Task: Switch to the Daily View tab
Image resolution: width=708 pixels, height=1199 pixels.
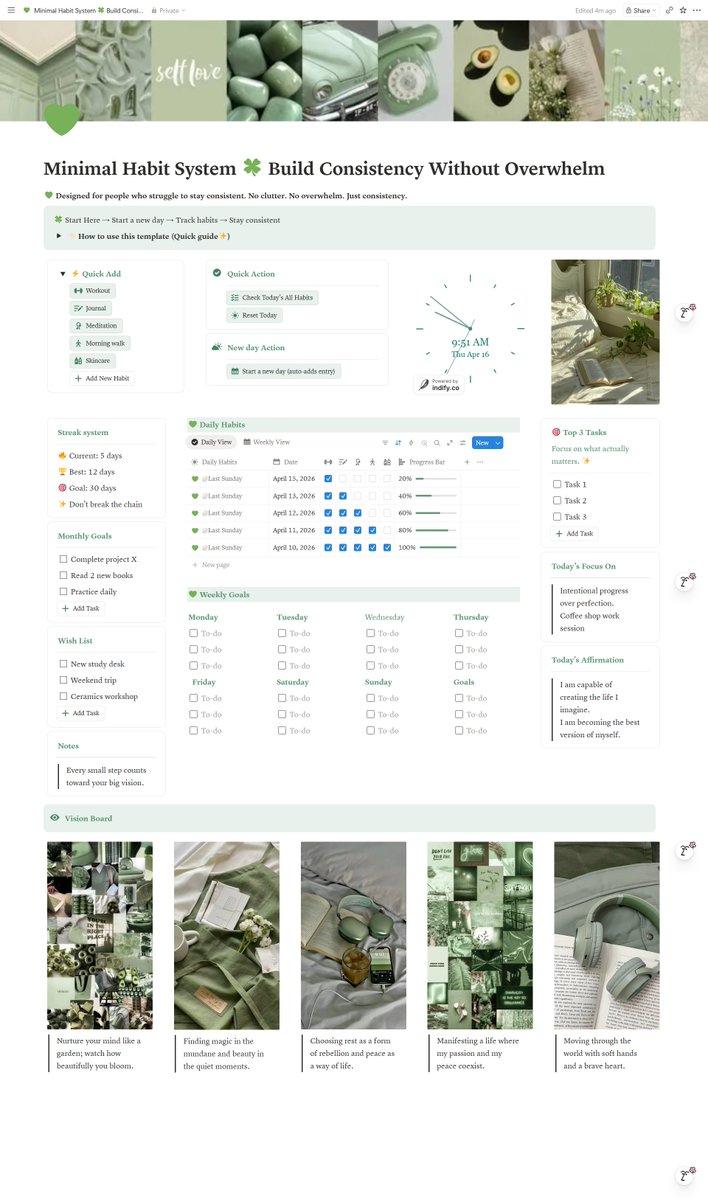Action: [x=212, y=442]
